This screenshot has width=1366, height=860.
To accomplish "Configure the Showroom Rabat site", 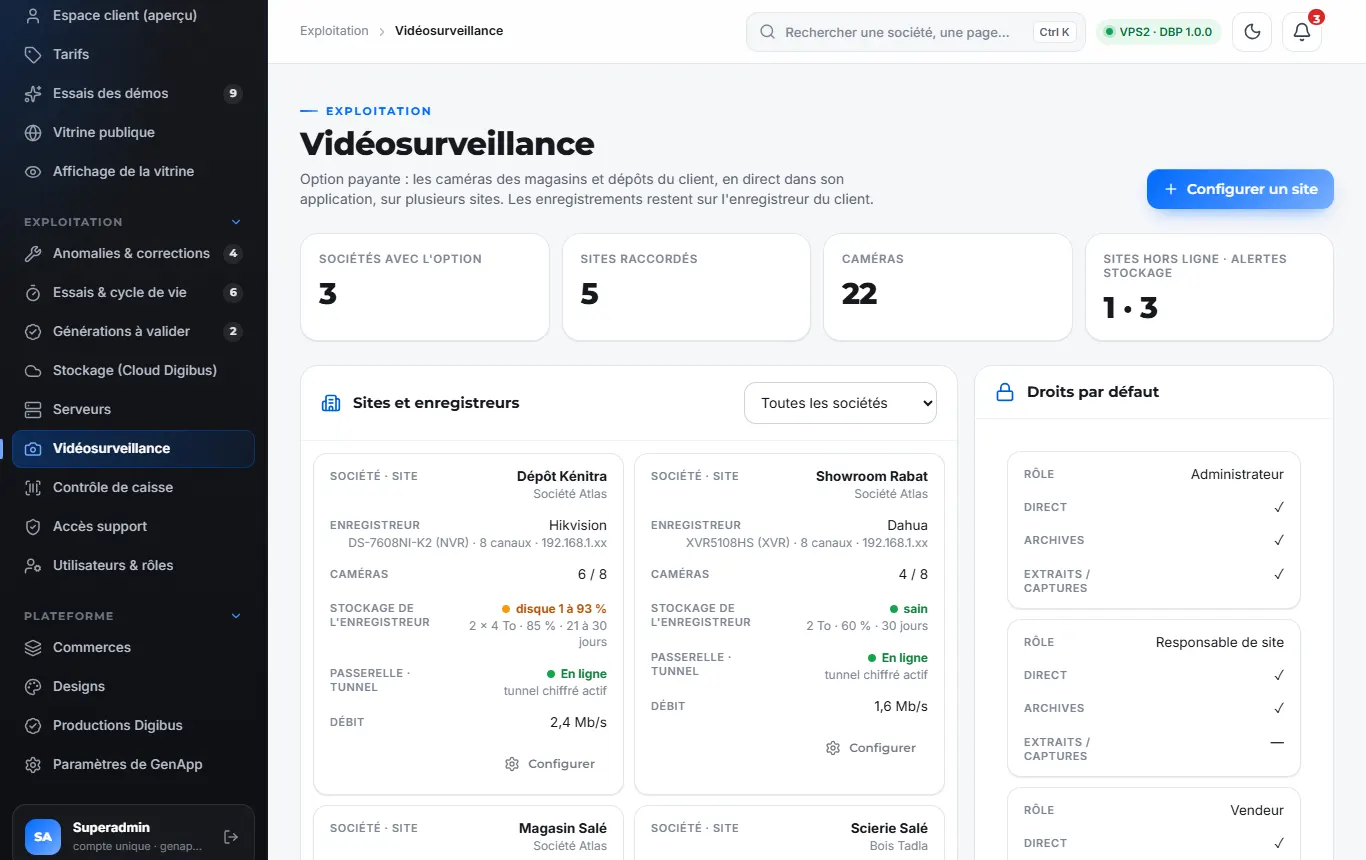I will pyautogui.click(x=871, y=748).
